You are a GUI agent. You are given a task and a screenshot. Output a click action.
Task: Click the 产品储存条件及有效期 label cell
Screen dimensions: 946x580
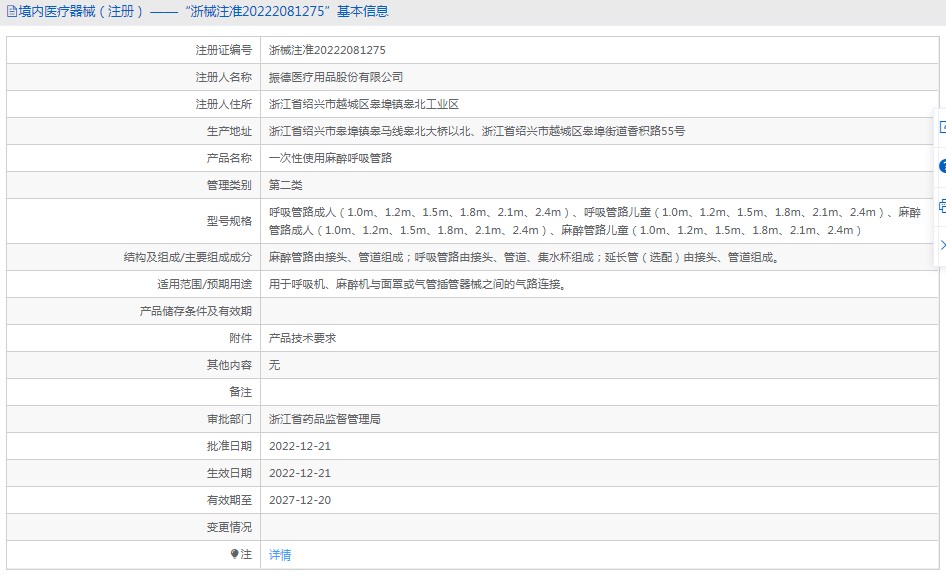click(x=133, y=311)
